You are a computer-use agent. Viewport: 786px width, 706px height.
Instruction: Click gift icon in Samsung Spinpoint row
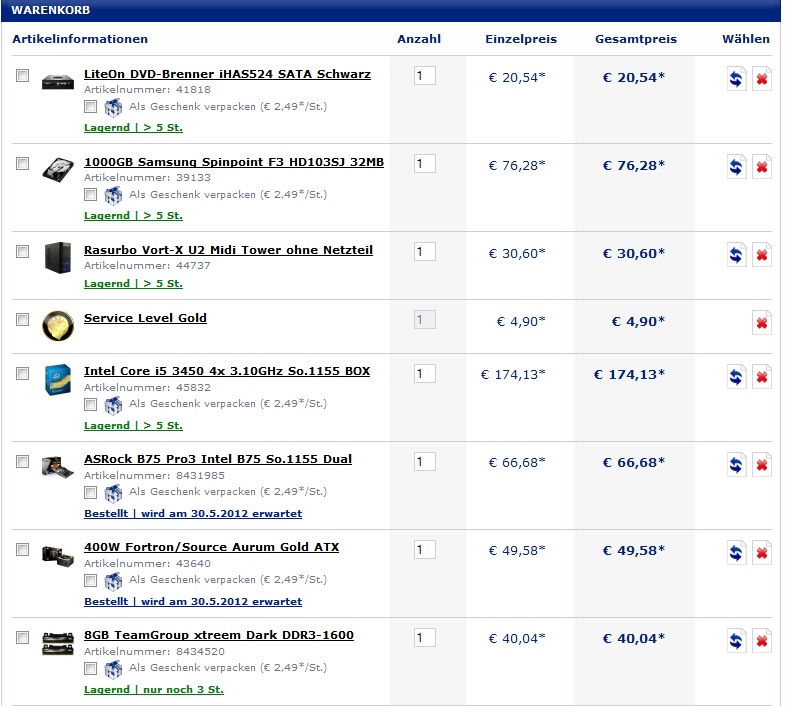tap(113, 195)
